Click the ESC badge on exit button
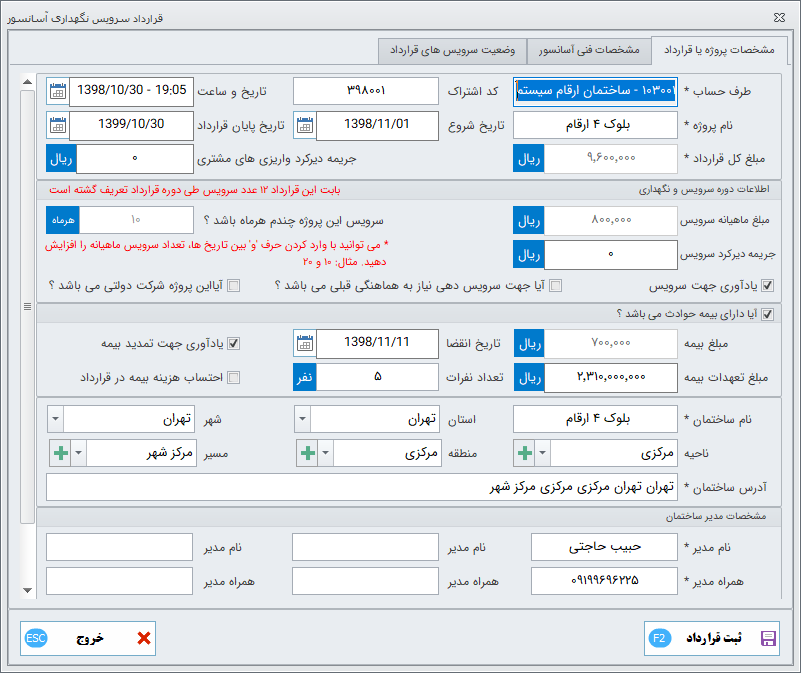The image size is (801, 673). click(x=36, y=638)
